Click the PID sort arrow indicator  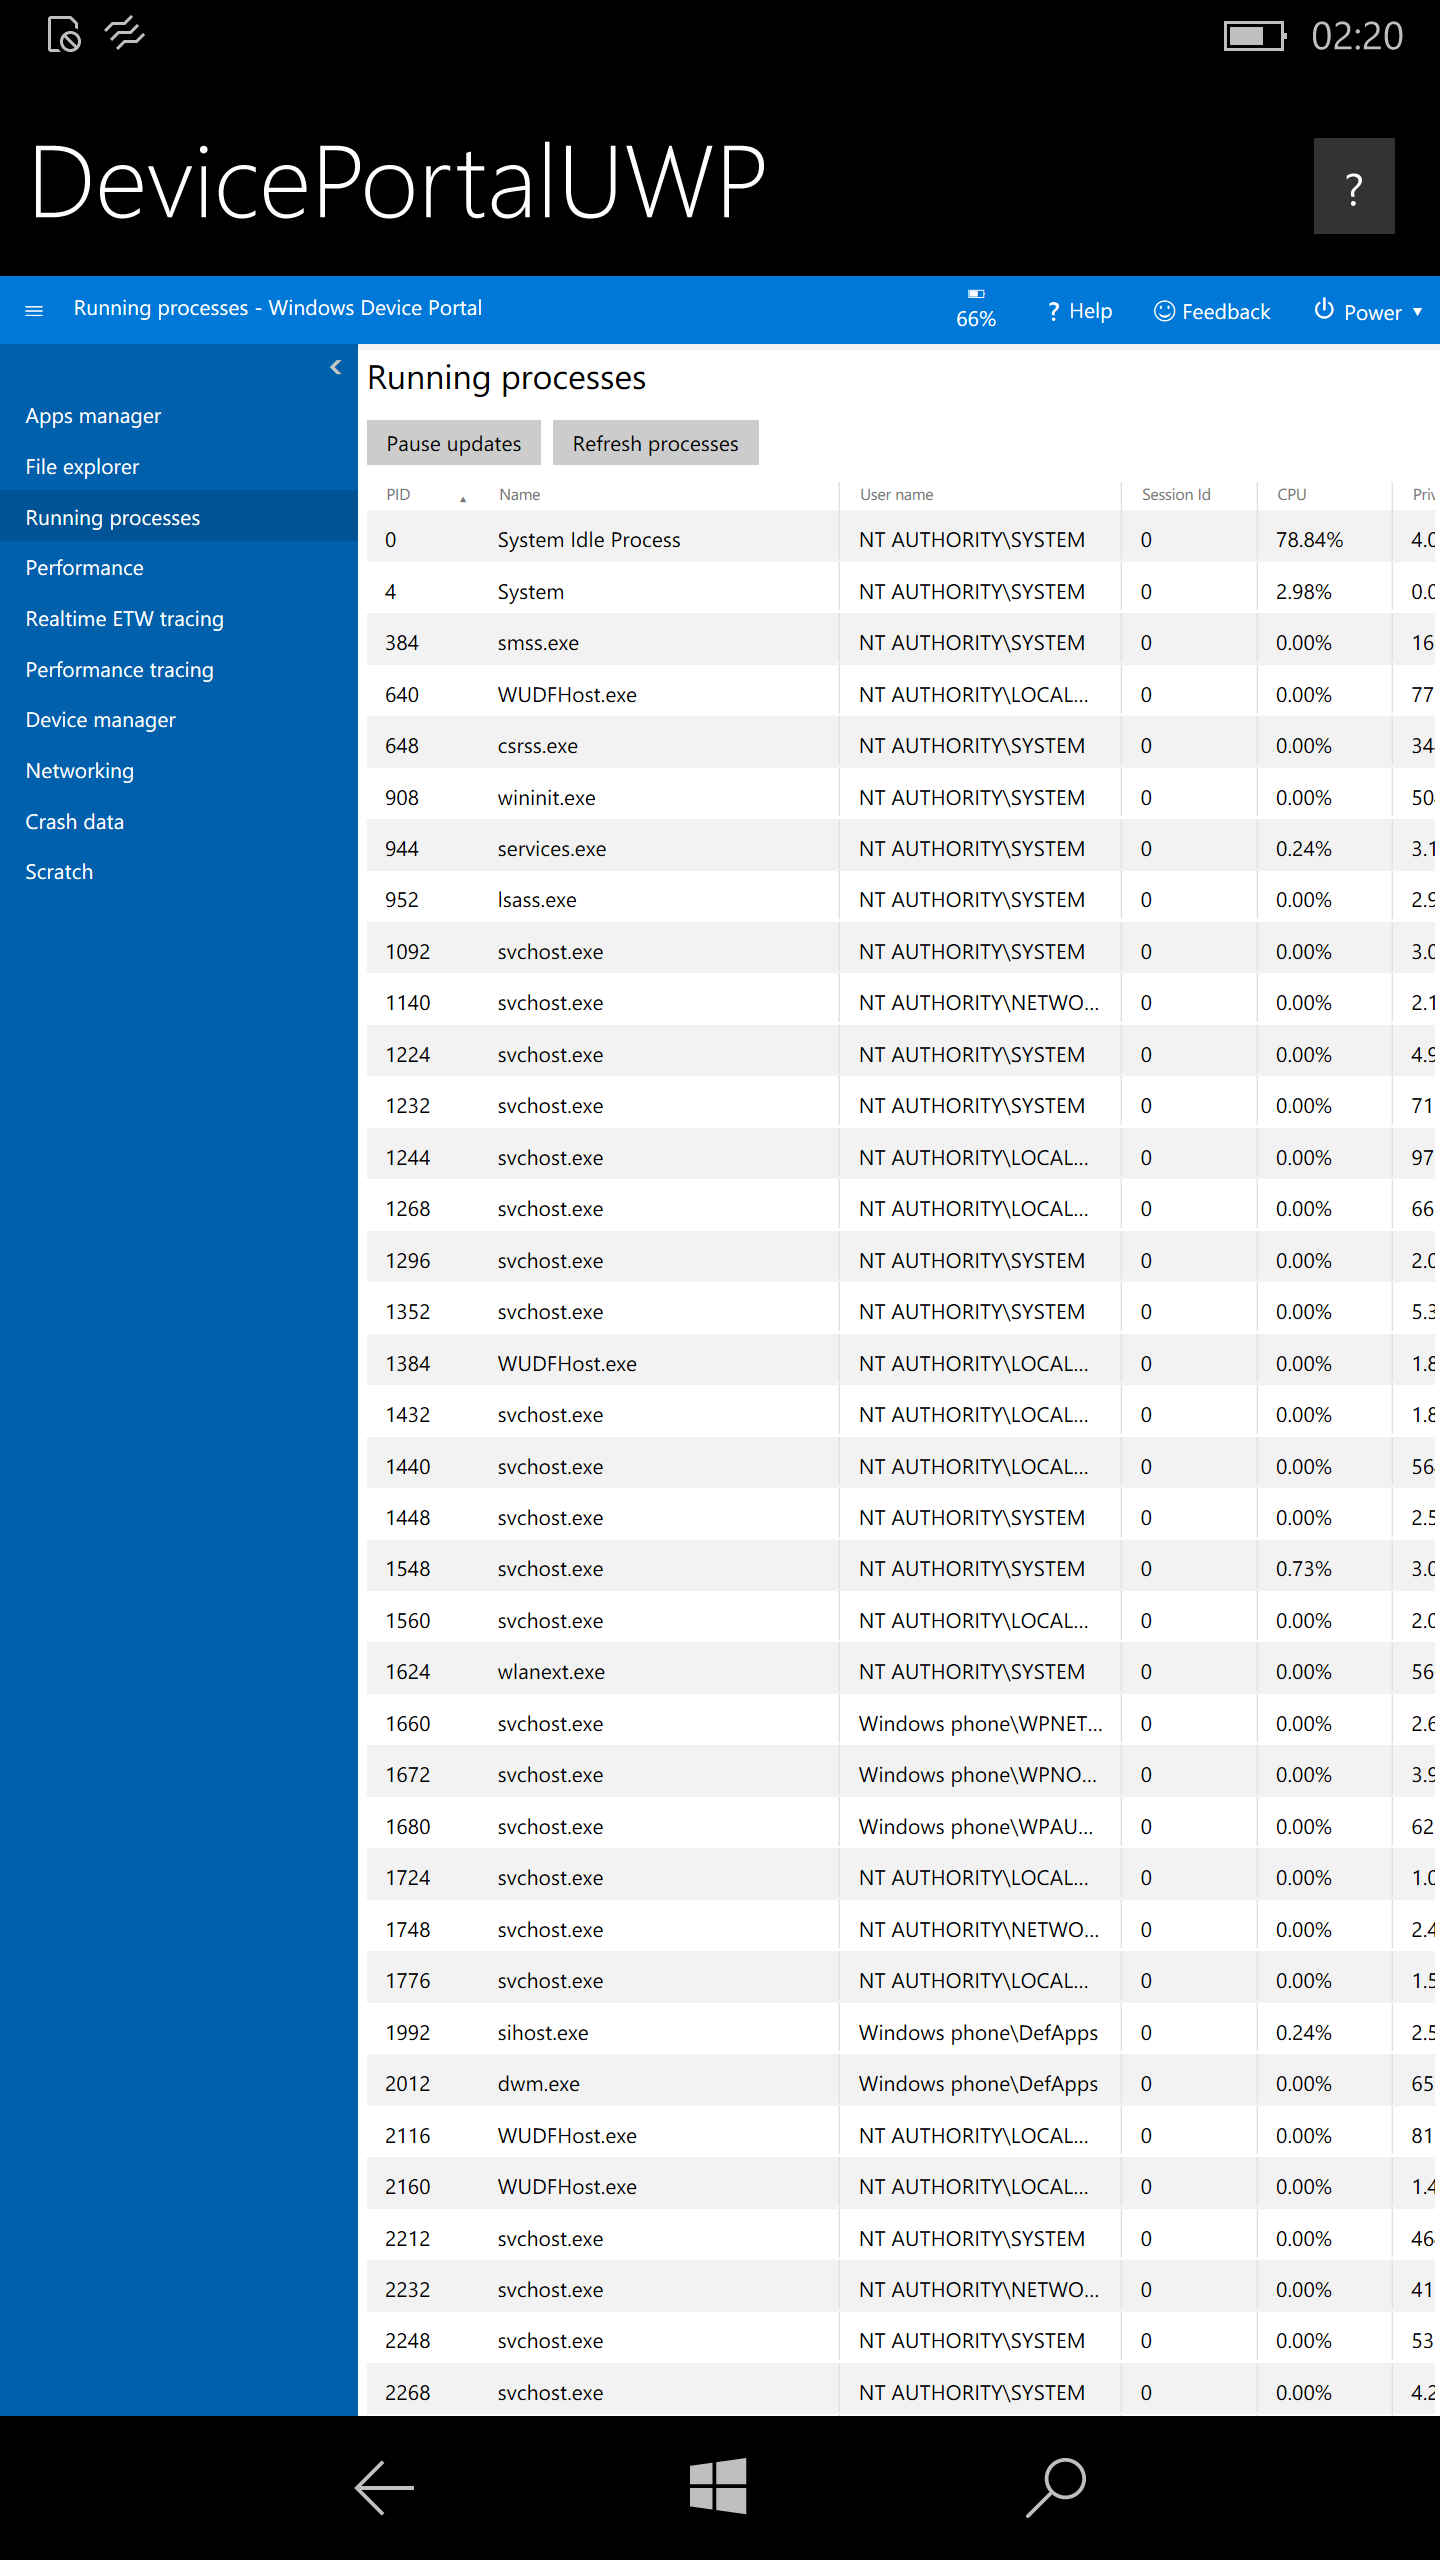click(x=463, y=498)
